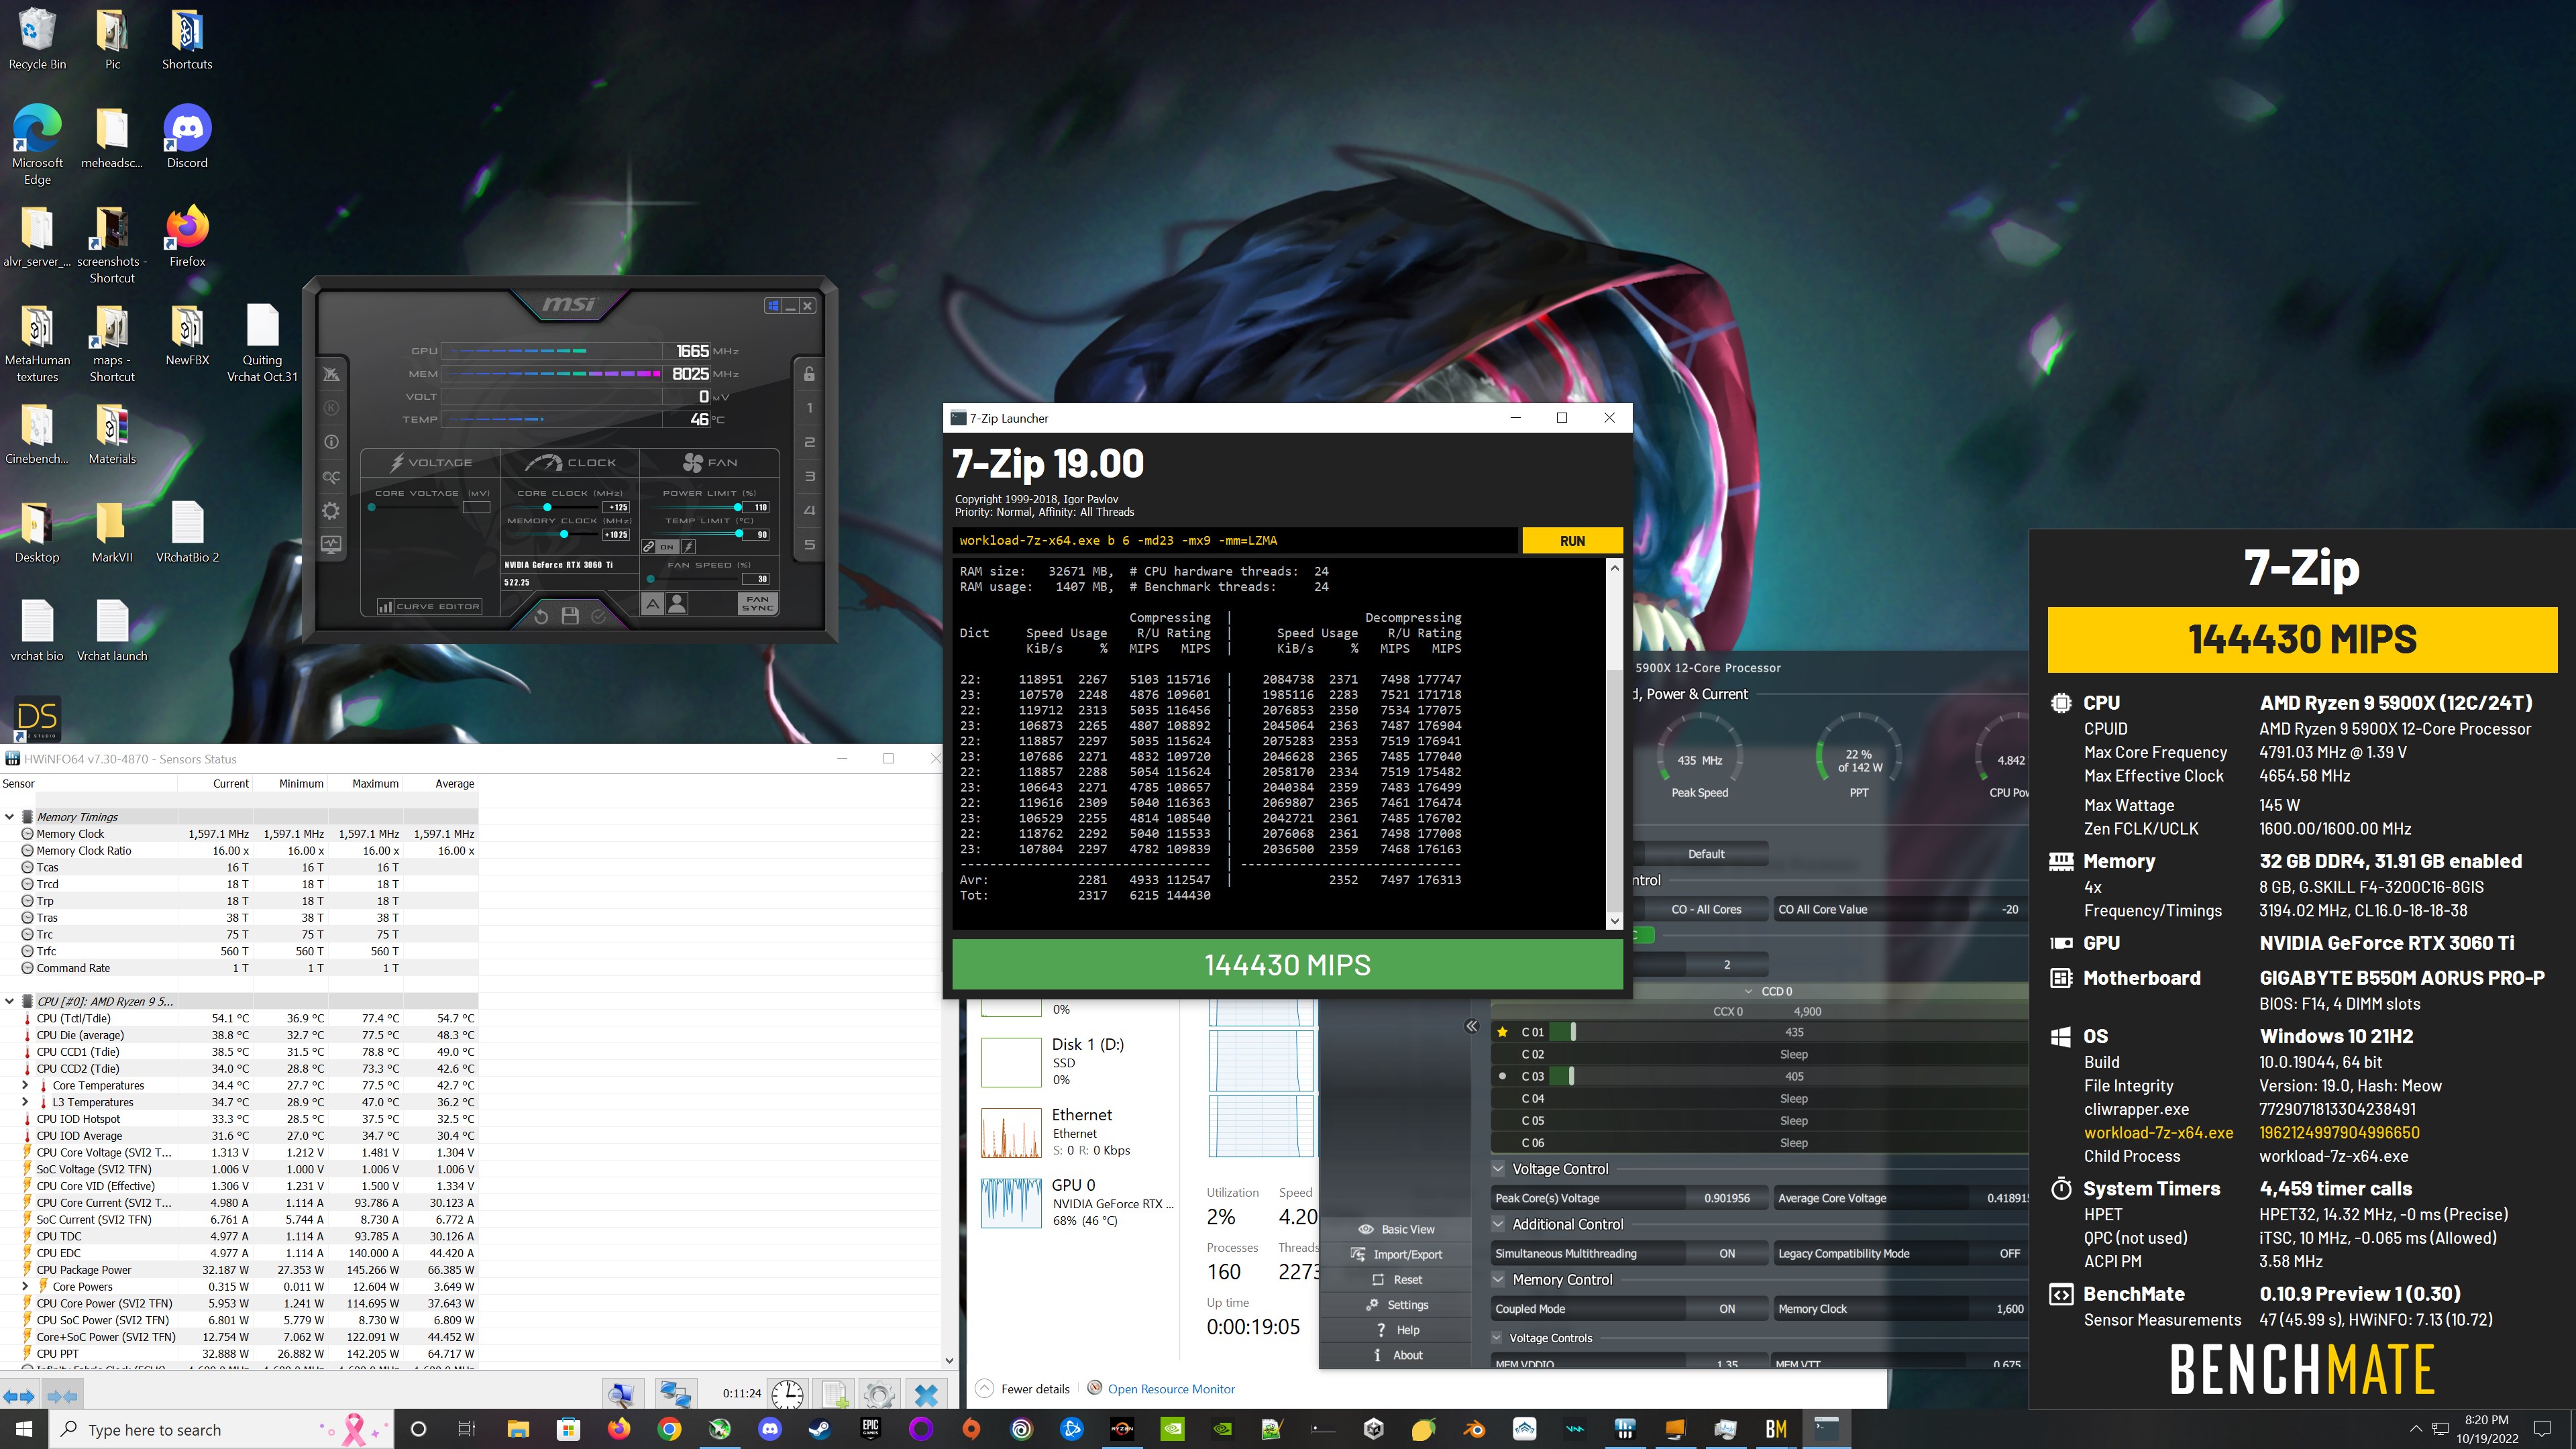
Task: Select Afterburner profile slot 1
Action: [x=809, y=408]
